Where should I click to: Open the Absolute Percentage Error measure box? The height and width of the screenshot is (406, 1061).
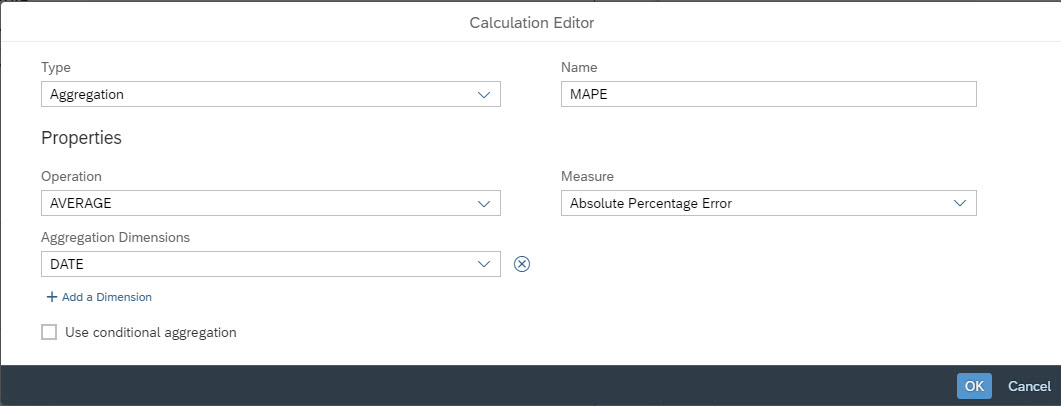[x=769, y=203]
